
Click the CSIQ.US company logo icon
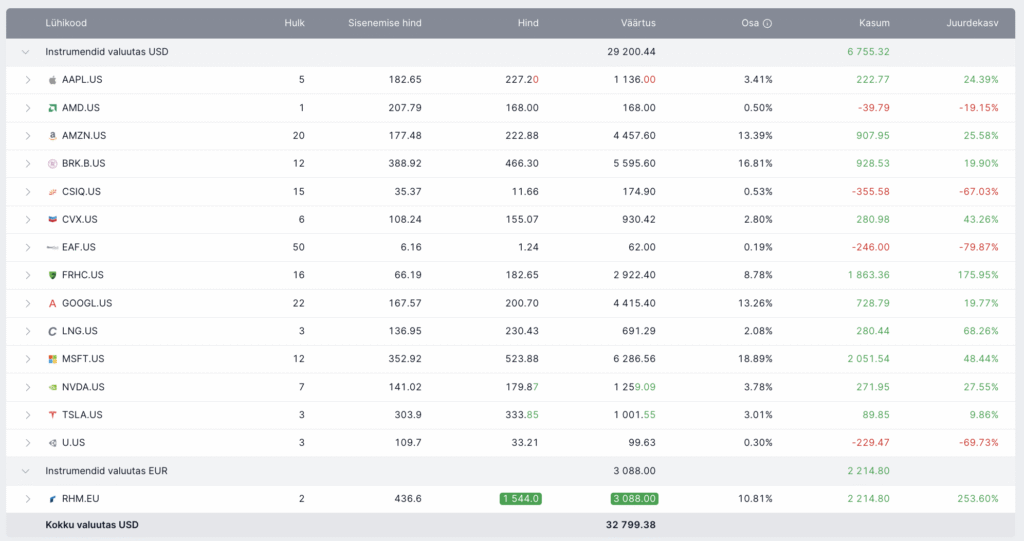click(x=52, y=191)
